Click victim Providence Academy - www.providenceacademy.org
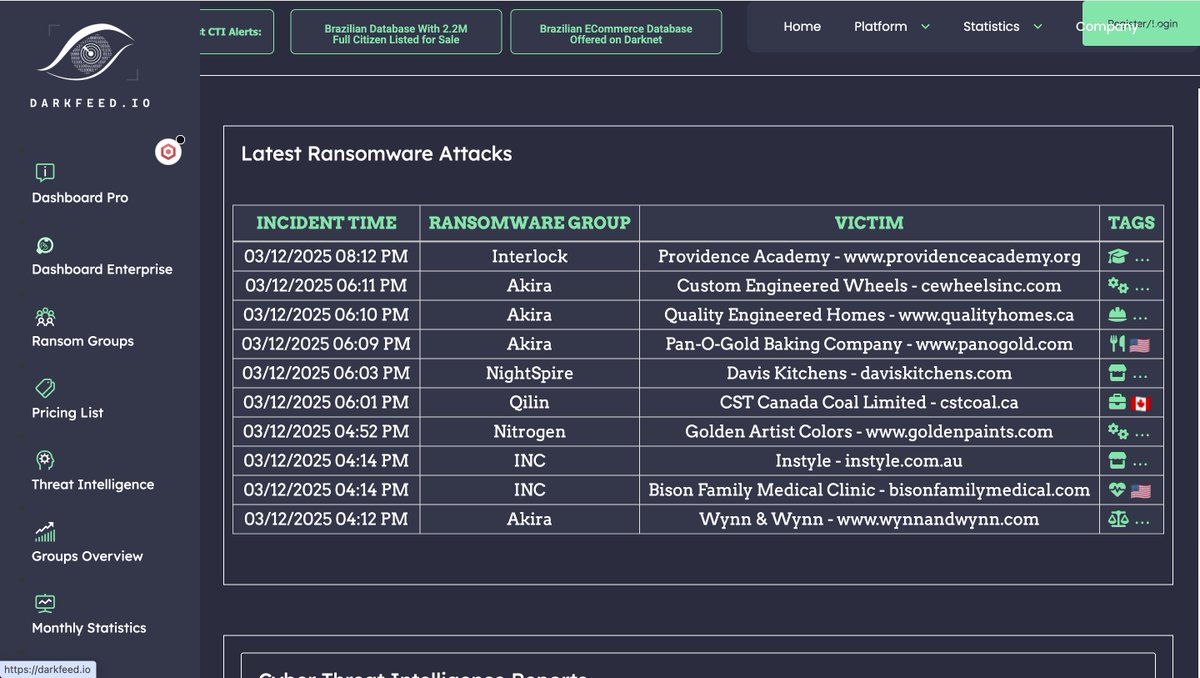The height and width of the screenshot is (678, 1200). pyautogui.click(x=869, y=257)
